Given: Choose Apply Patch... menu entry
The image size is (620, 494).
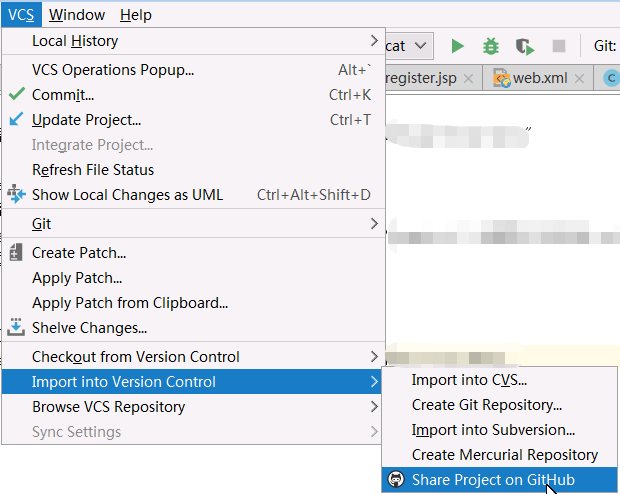Looking at the screenshot, I should pyautogui.click(x=193, y=277).
